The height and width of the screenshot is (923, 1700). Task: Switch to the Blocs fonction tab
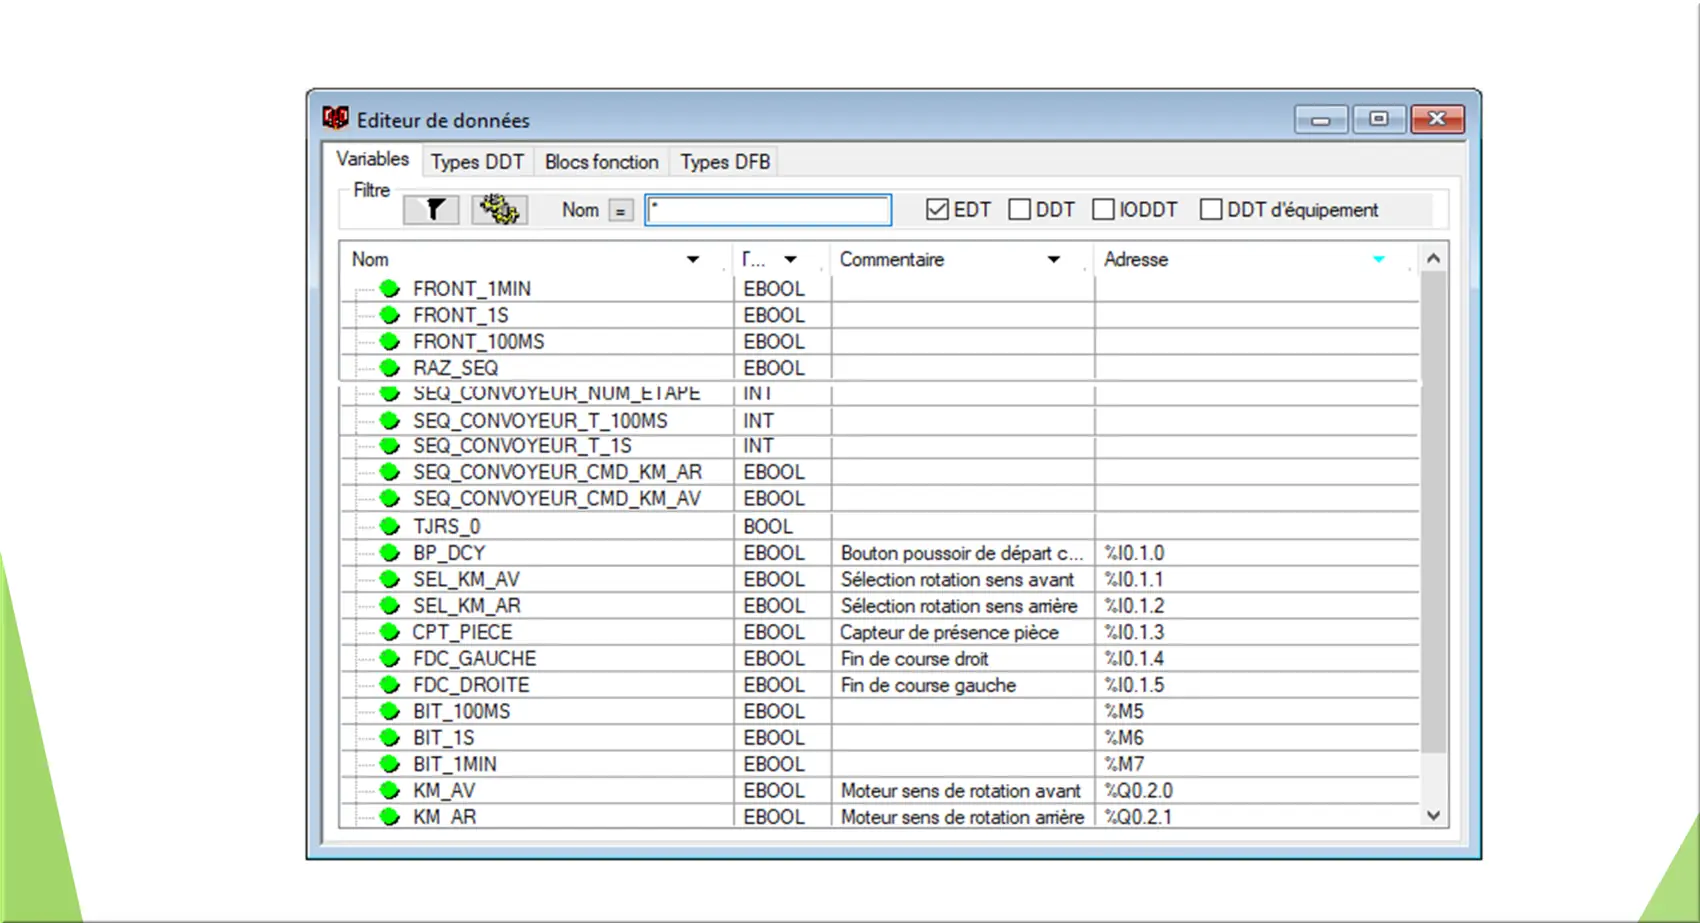tap(601, 162)
